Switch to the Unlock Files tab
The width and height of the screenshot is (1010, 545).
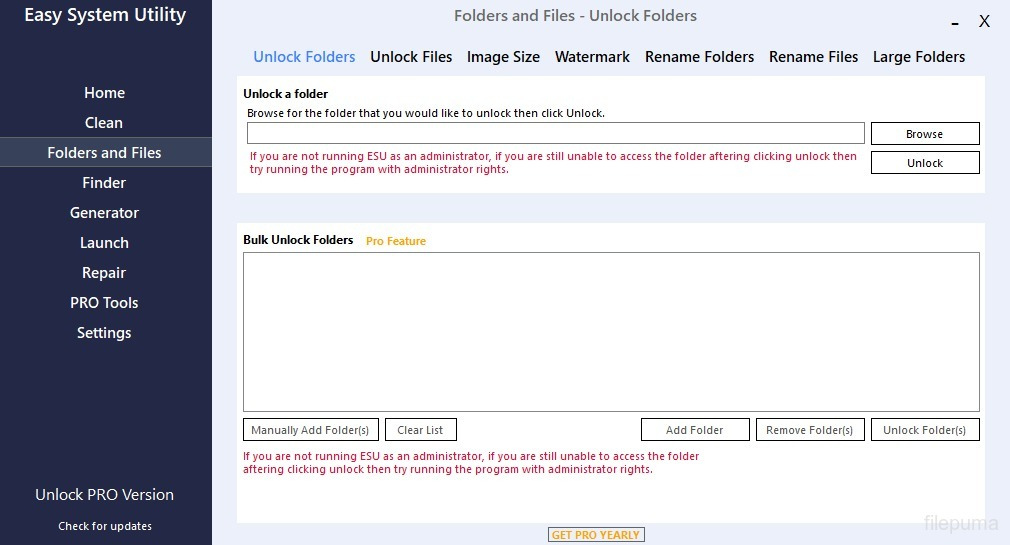pos(411,57)
